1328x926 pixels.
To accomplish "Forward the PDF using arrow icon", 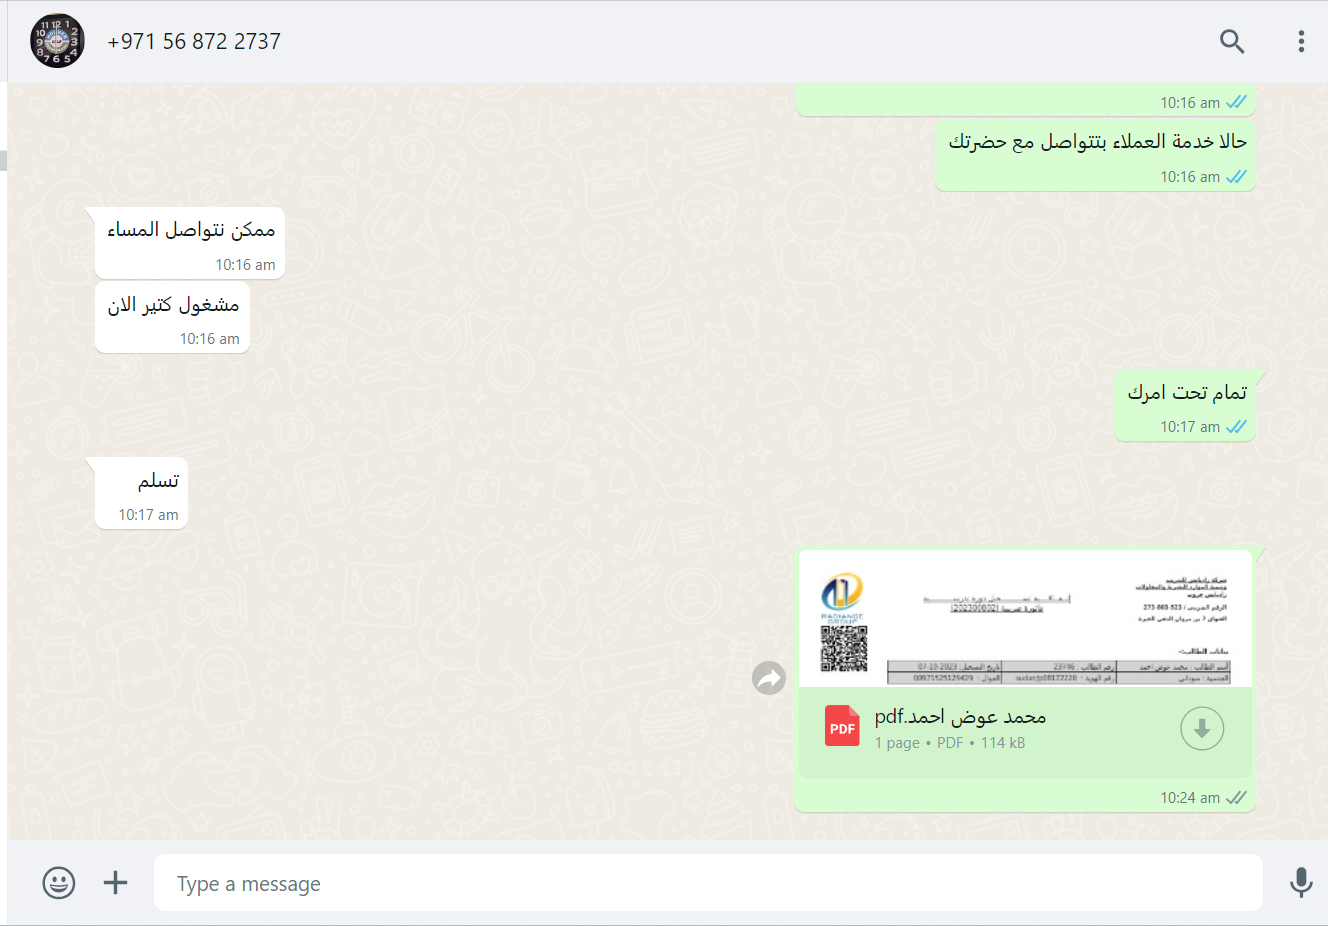I will tap(769, 679).
